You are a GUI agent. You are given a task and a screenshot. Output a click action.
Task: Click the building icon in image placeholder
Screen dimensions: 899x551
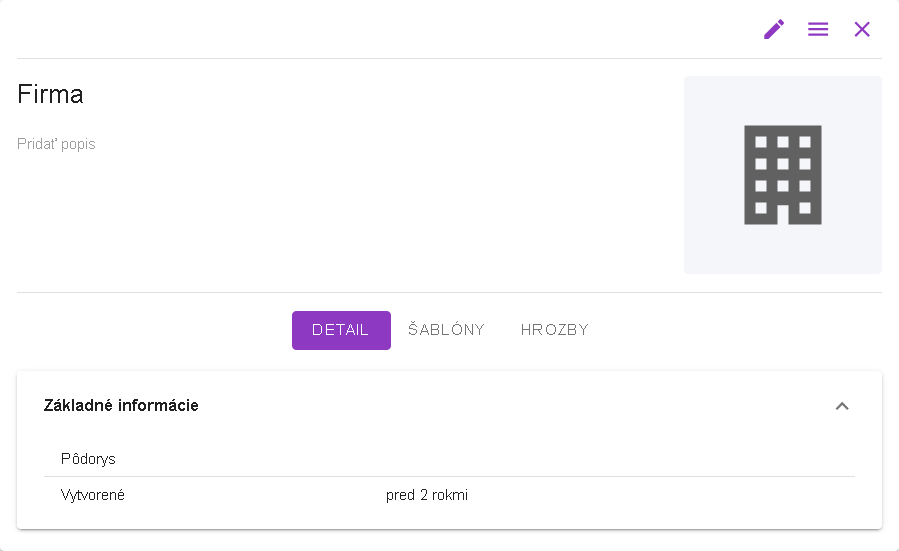point(783,175)
